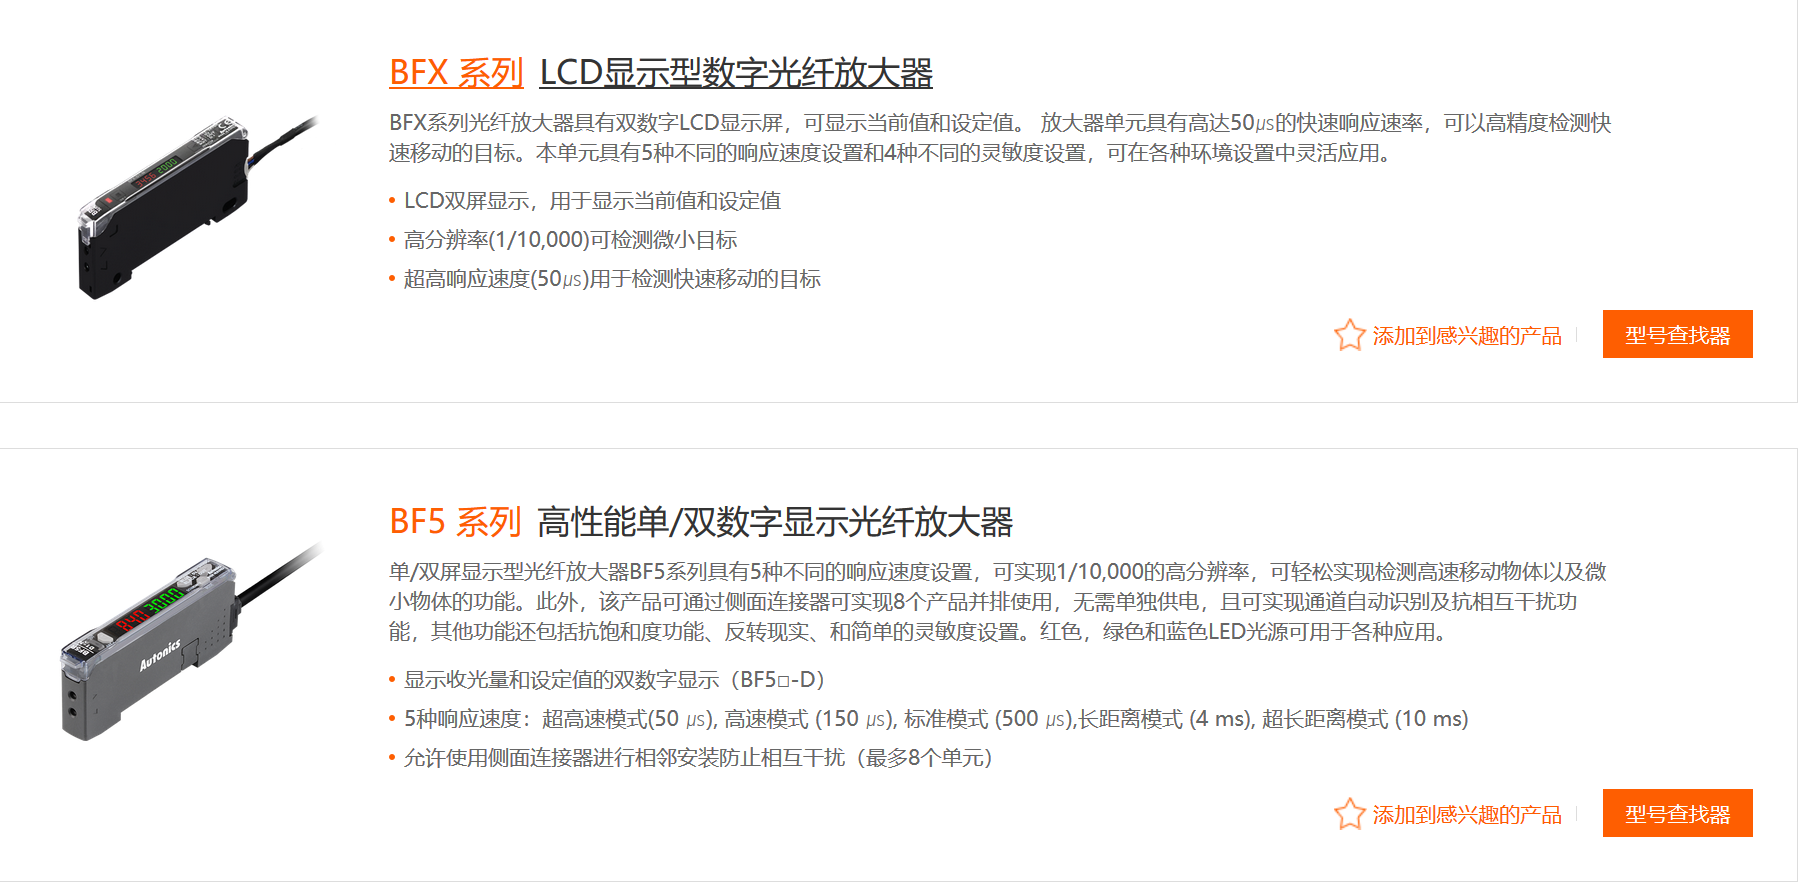Image resolution: width=1799 pixels, height=884 pixels.
Task: Click the 5种响应速度 bullet line
Action: point(935,719)
